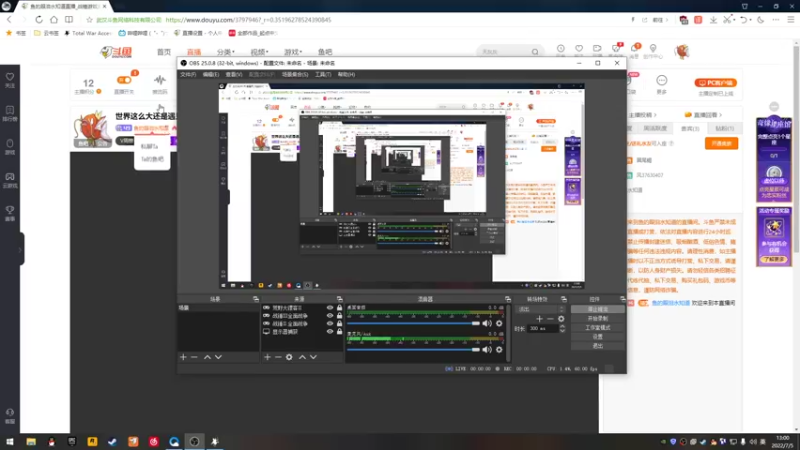Click 设置 settings button in OBS controls
This screenshot has width=800, height=450.
coord(597,337)
